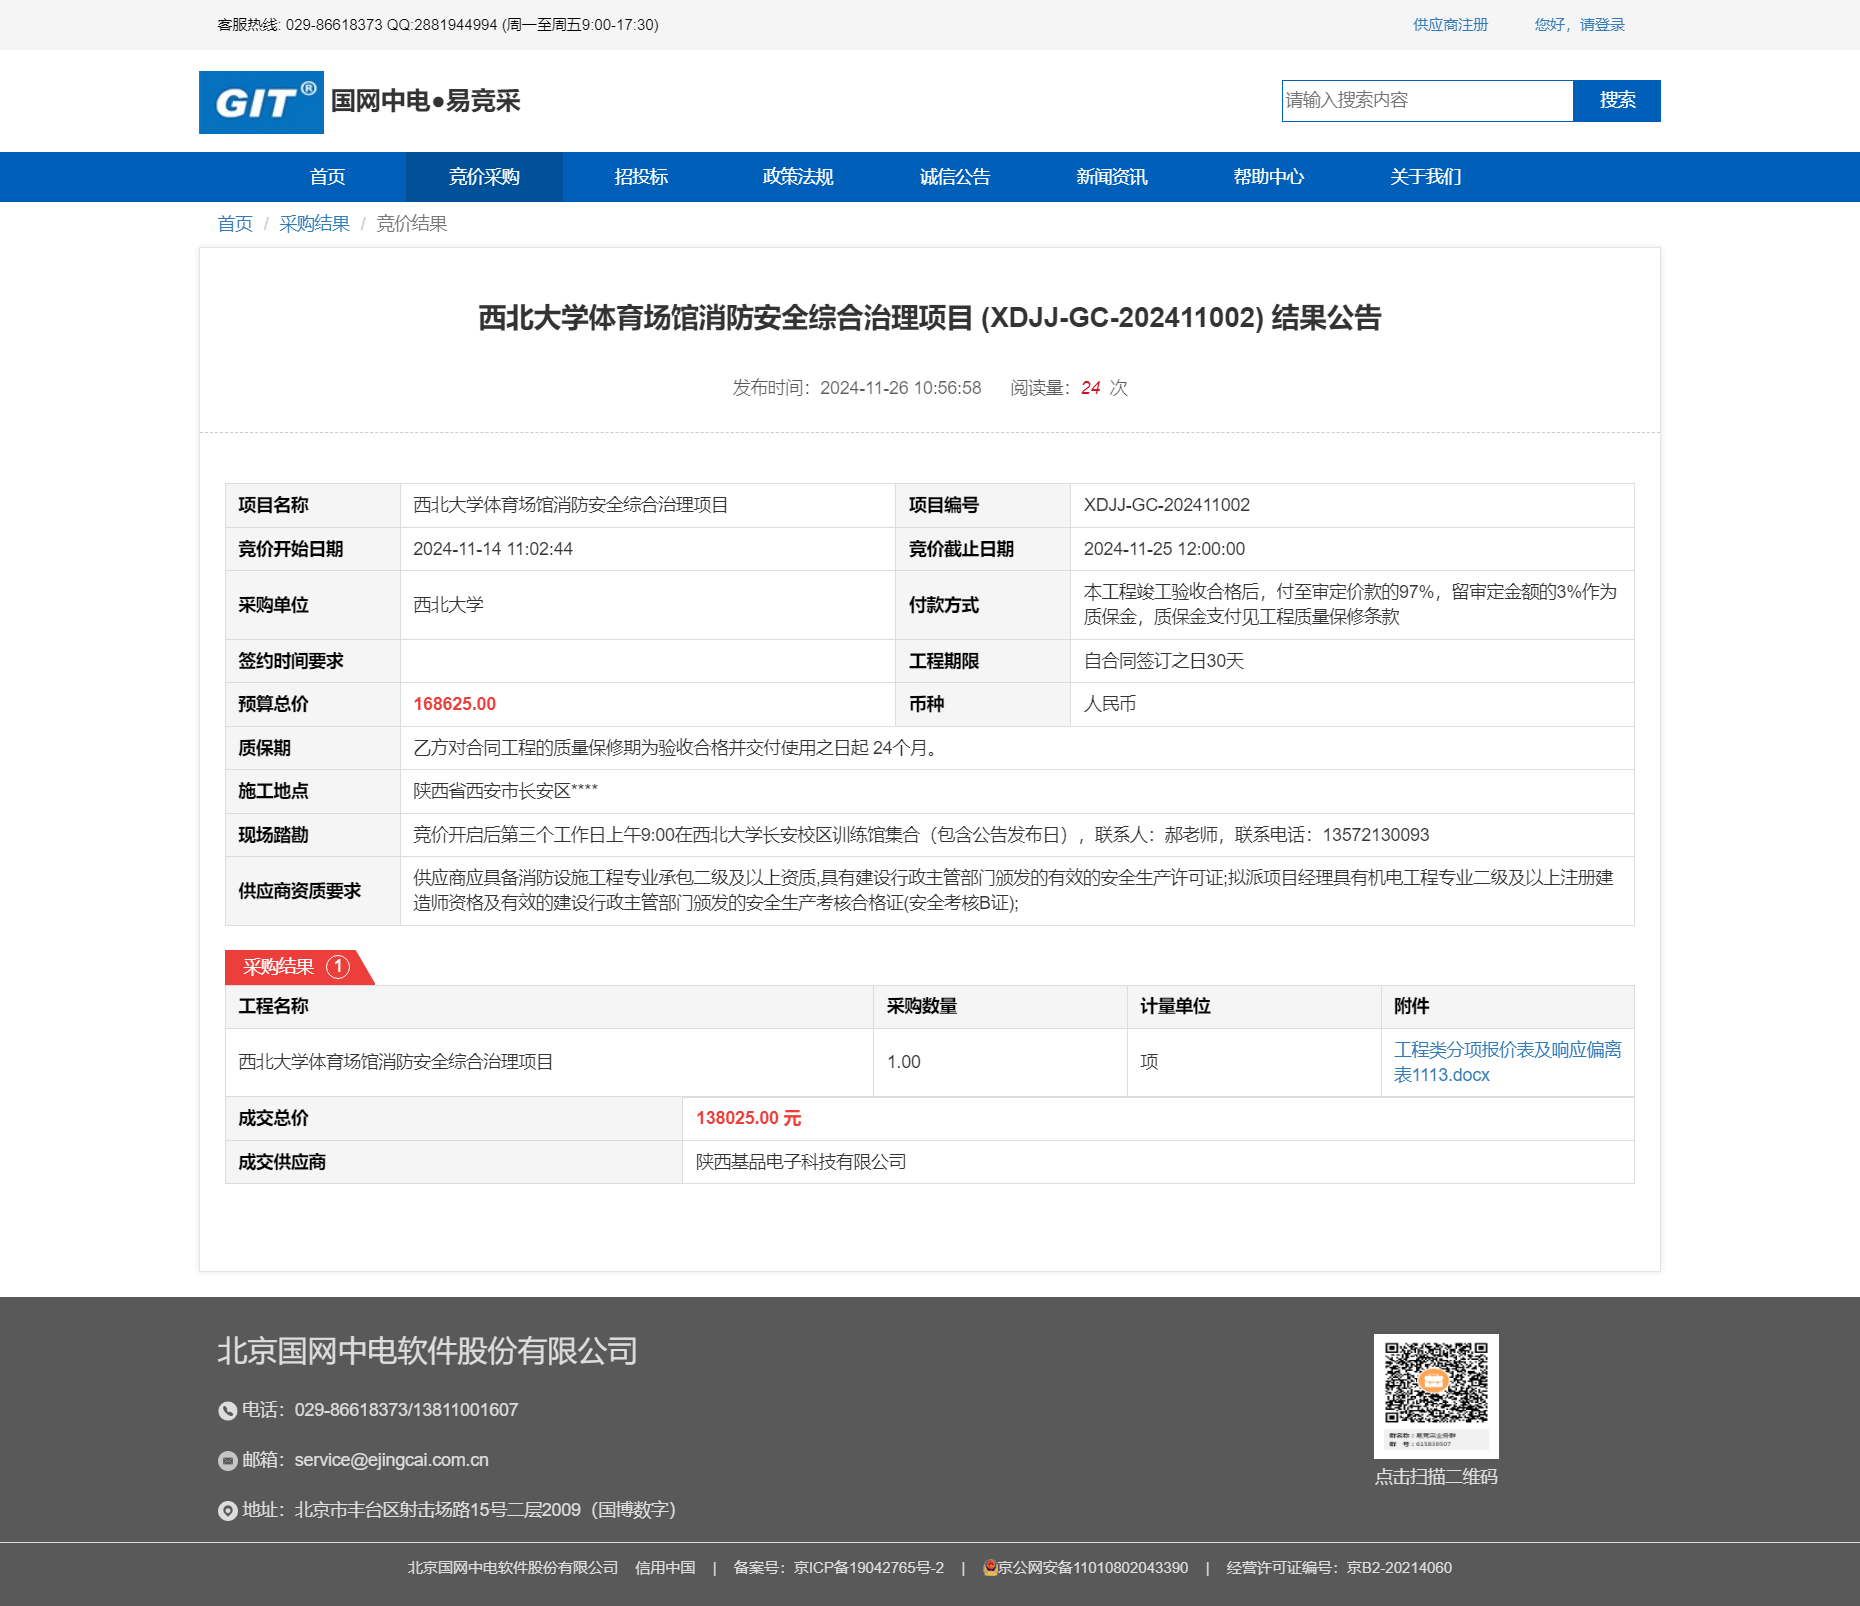Click the phone icon in footer
1860x1606 pixels.
point(227,1411)
